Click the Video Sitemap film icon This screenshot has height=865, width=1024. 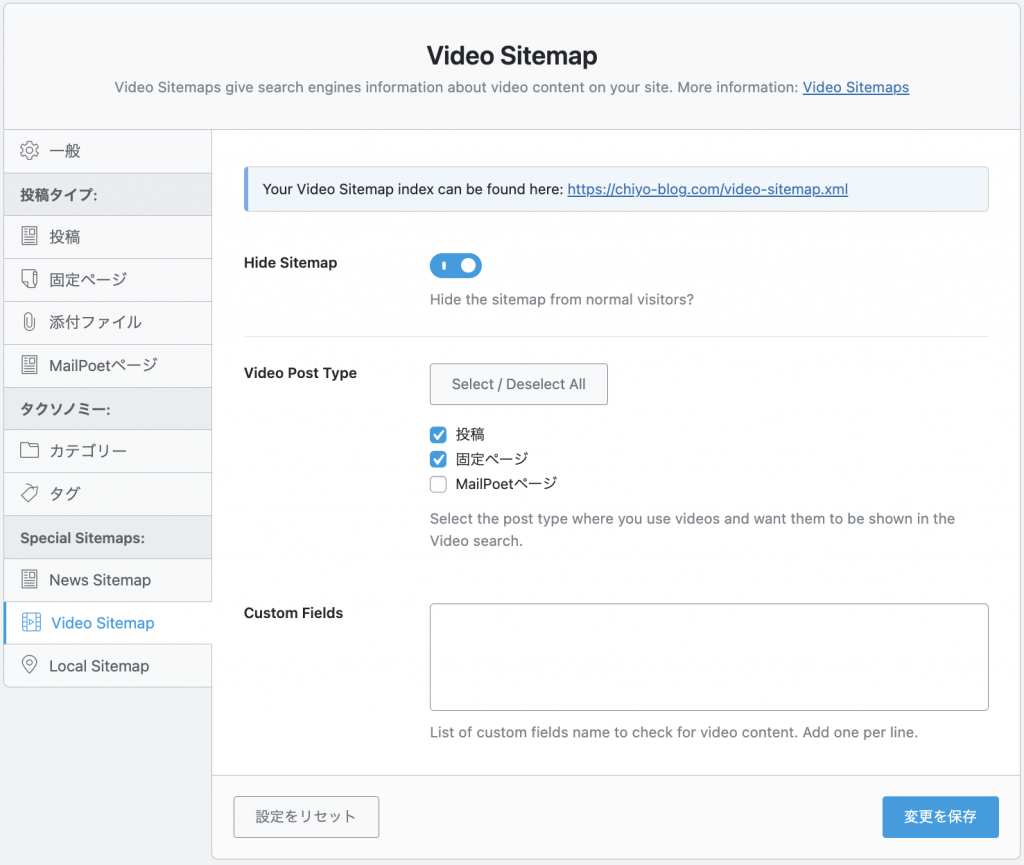(31, 623)
